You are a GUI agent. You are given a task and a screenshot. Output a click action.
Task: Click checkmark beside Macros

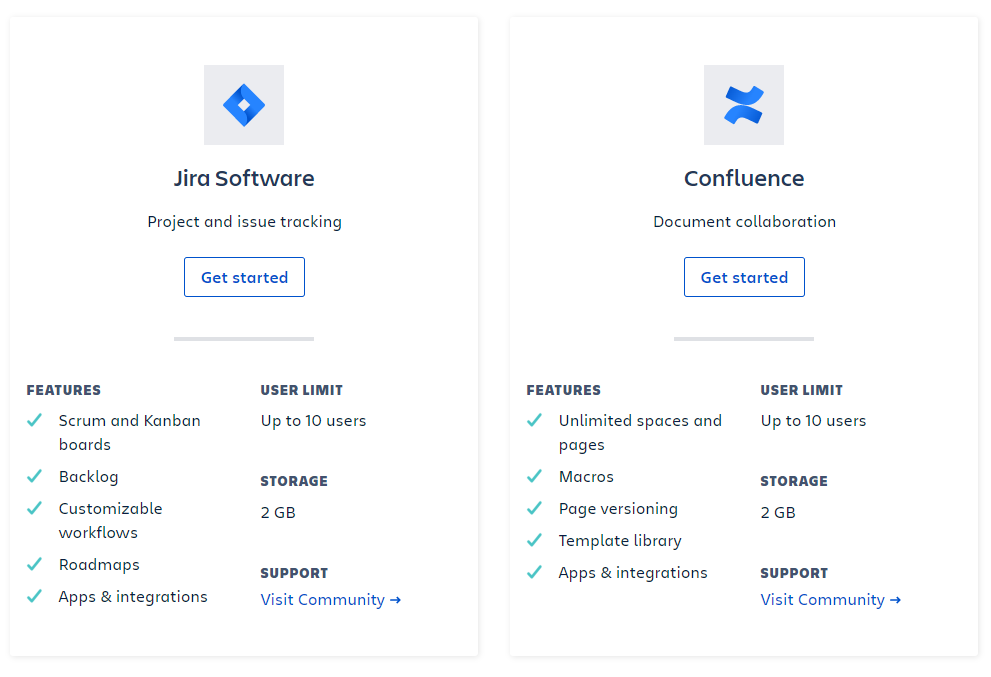click(x=534, y=476)
